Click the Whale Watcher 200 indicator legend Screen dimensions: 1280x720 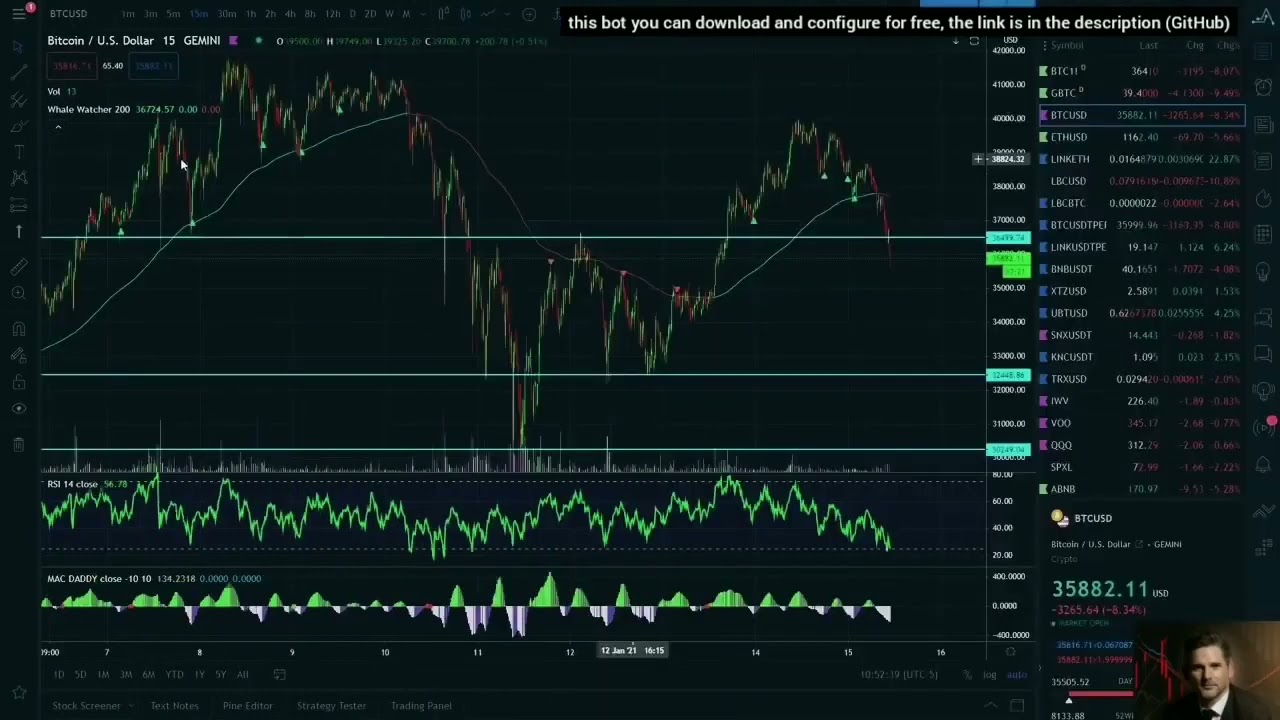(89, 109)
